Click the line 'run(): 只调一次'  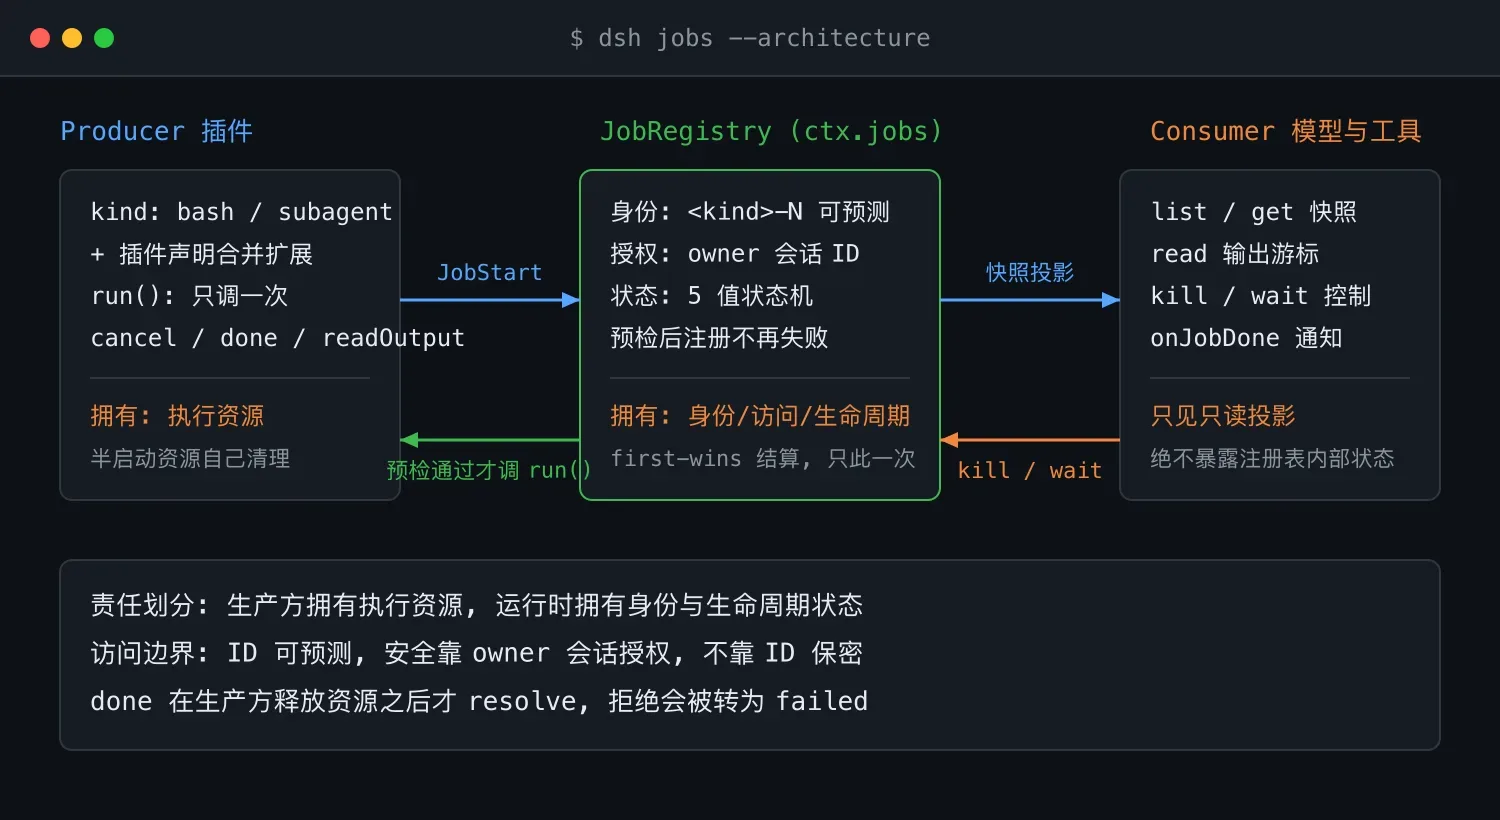pyautogui.click(x=189, y=296)
